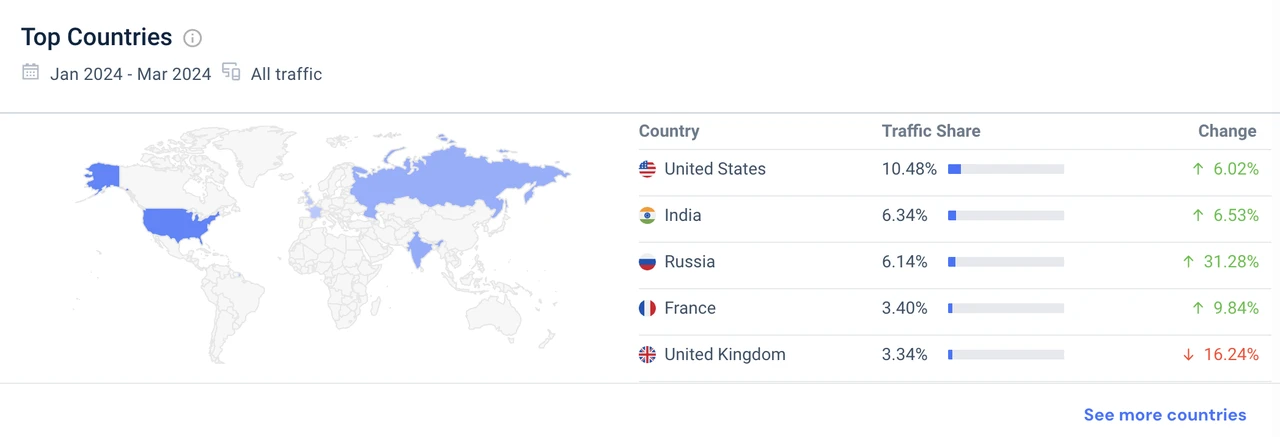Select the United States country name

click(714, 169)
